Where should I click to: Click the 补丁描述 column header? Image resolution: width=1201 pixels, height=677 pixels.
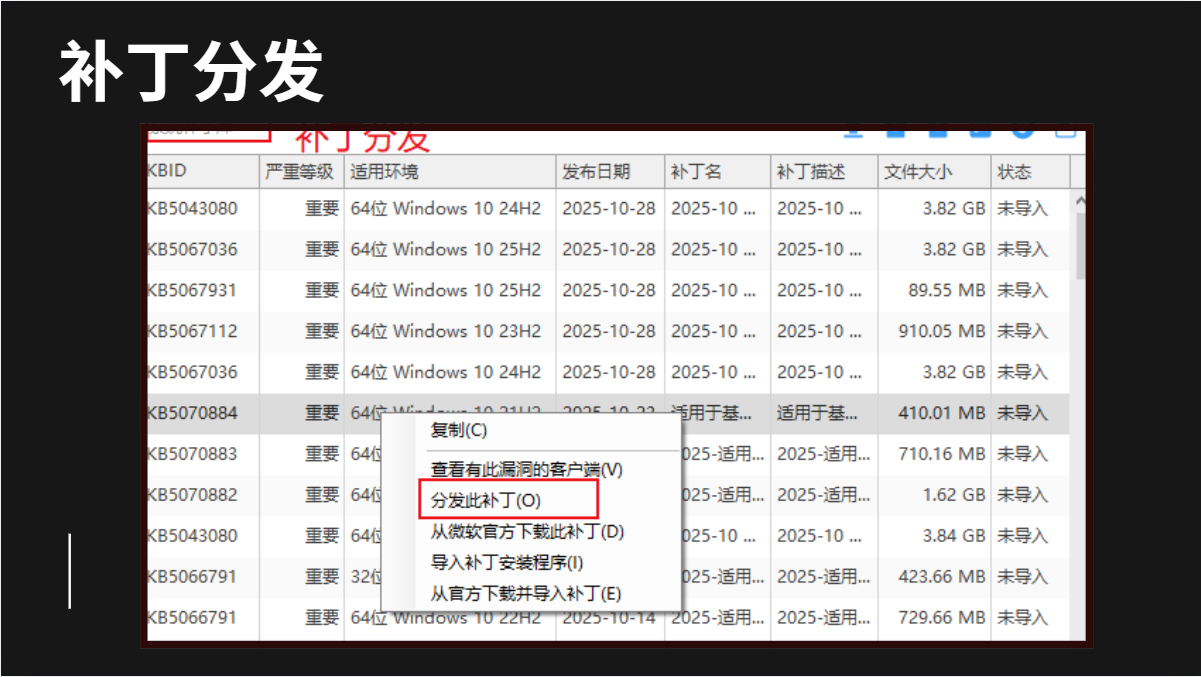tap(824, 171)
